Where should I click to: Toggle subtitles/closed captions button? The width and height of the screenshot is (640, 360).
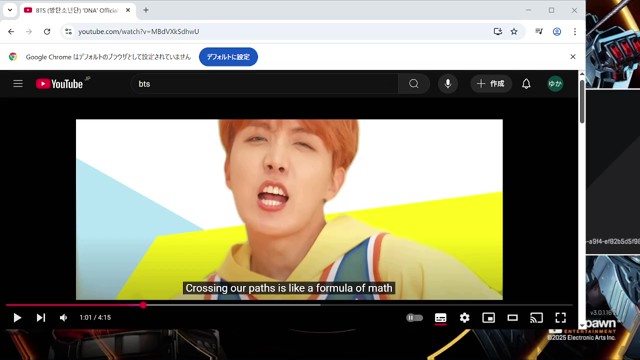pos(440,318)
